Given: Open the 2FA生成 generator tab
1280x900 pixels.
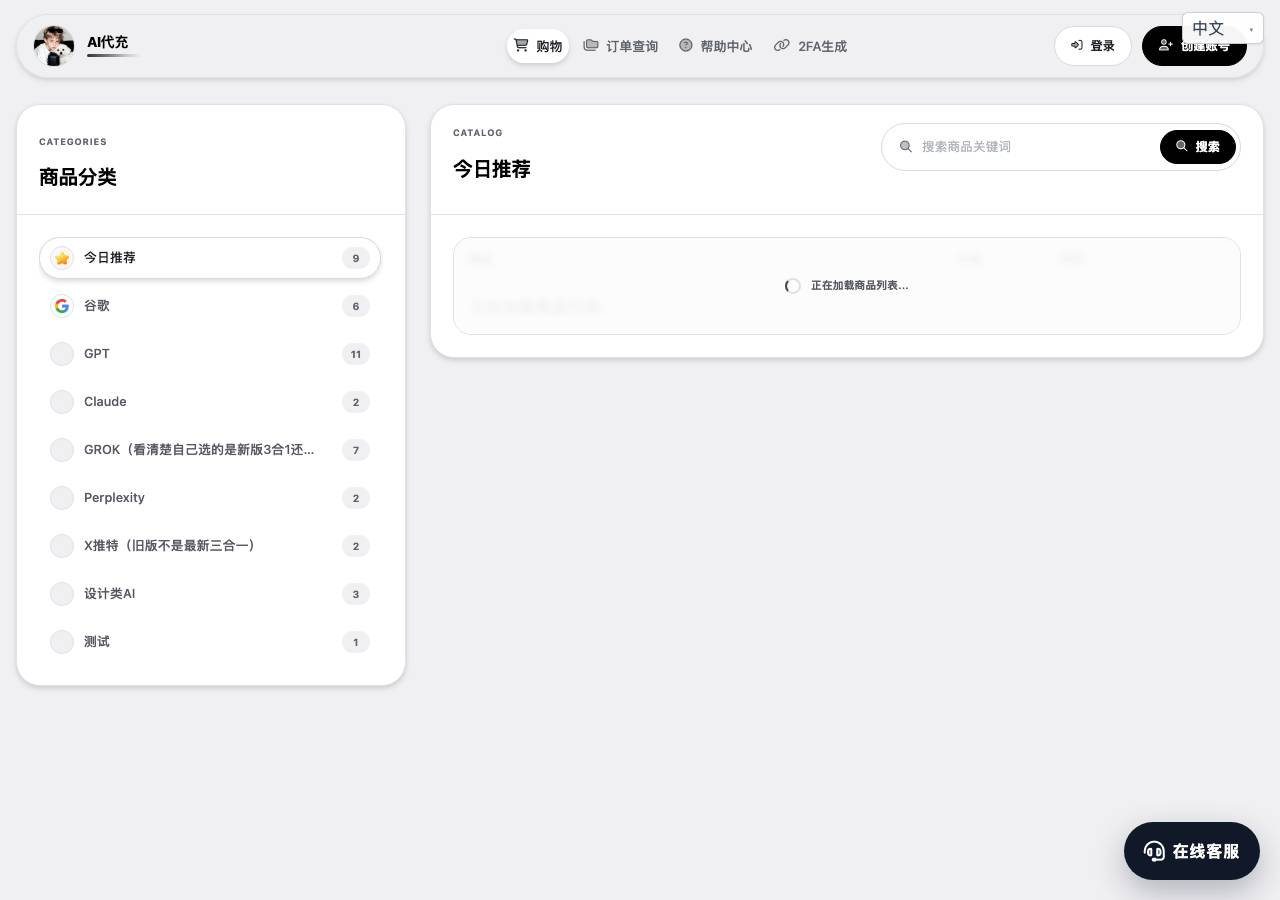Looking at the screenshot, I should 811,46.
